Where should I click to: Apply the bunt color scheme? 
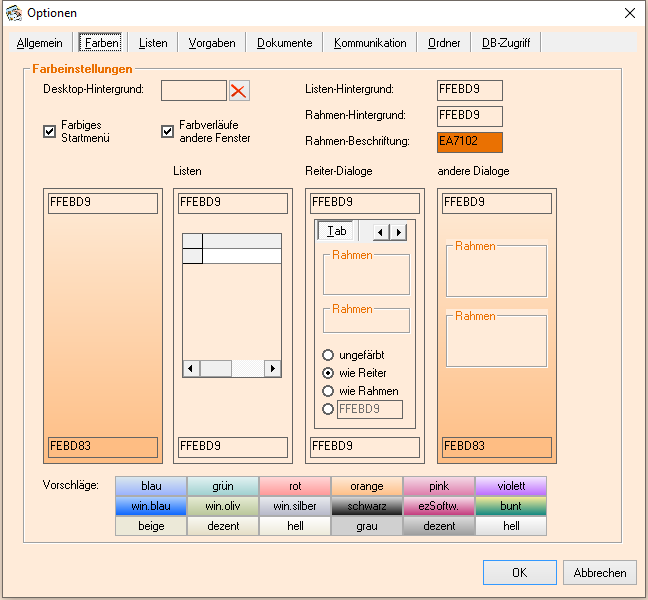click(511, 506)
